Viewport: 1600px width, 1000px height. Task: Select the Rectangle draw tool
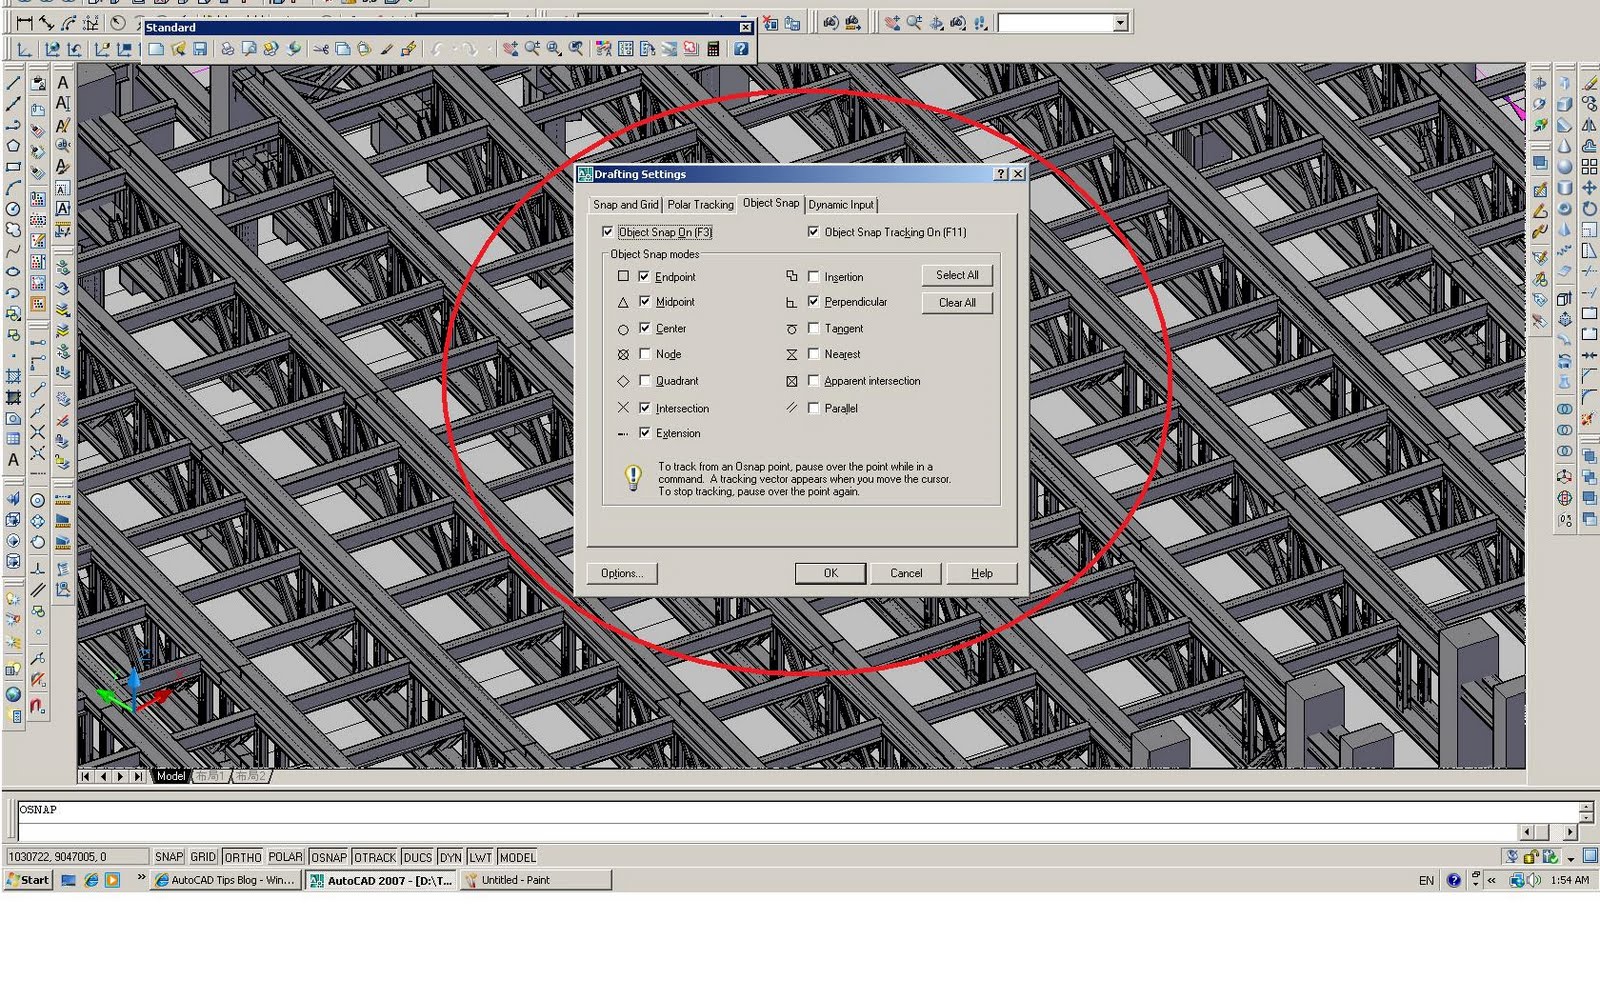13,167
